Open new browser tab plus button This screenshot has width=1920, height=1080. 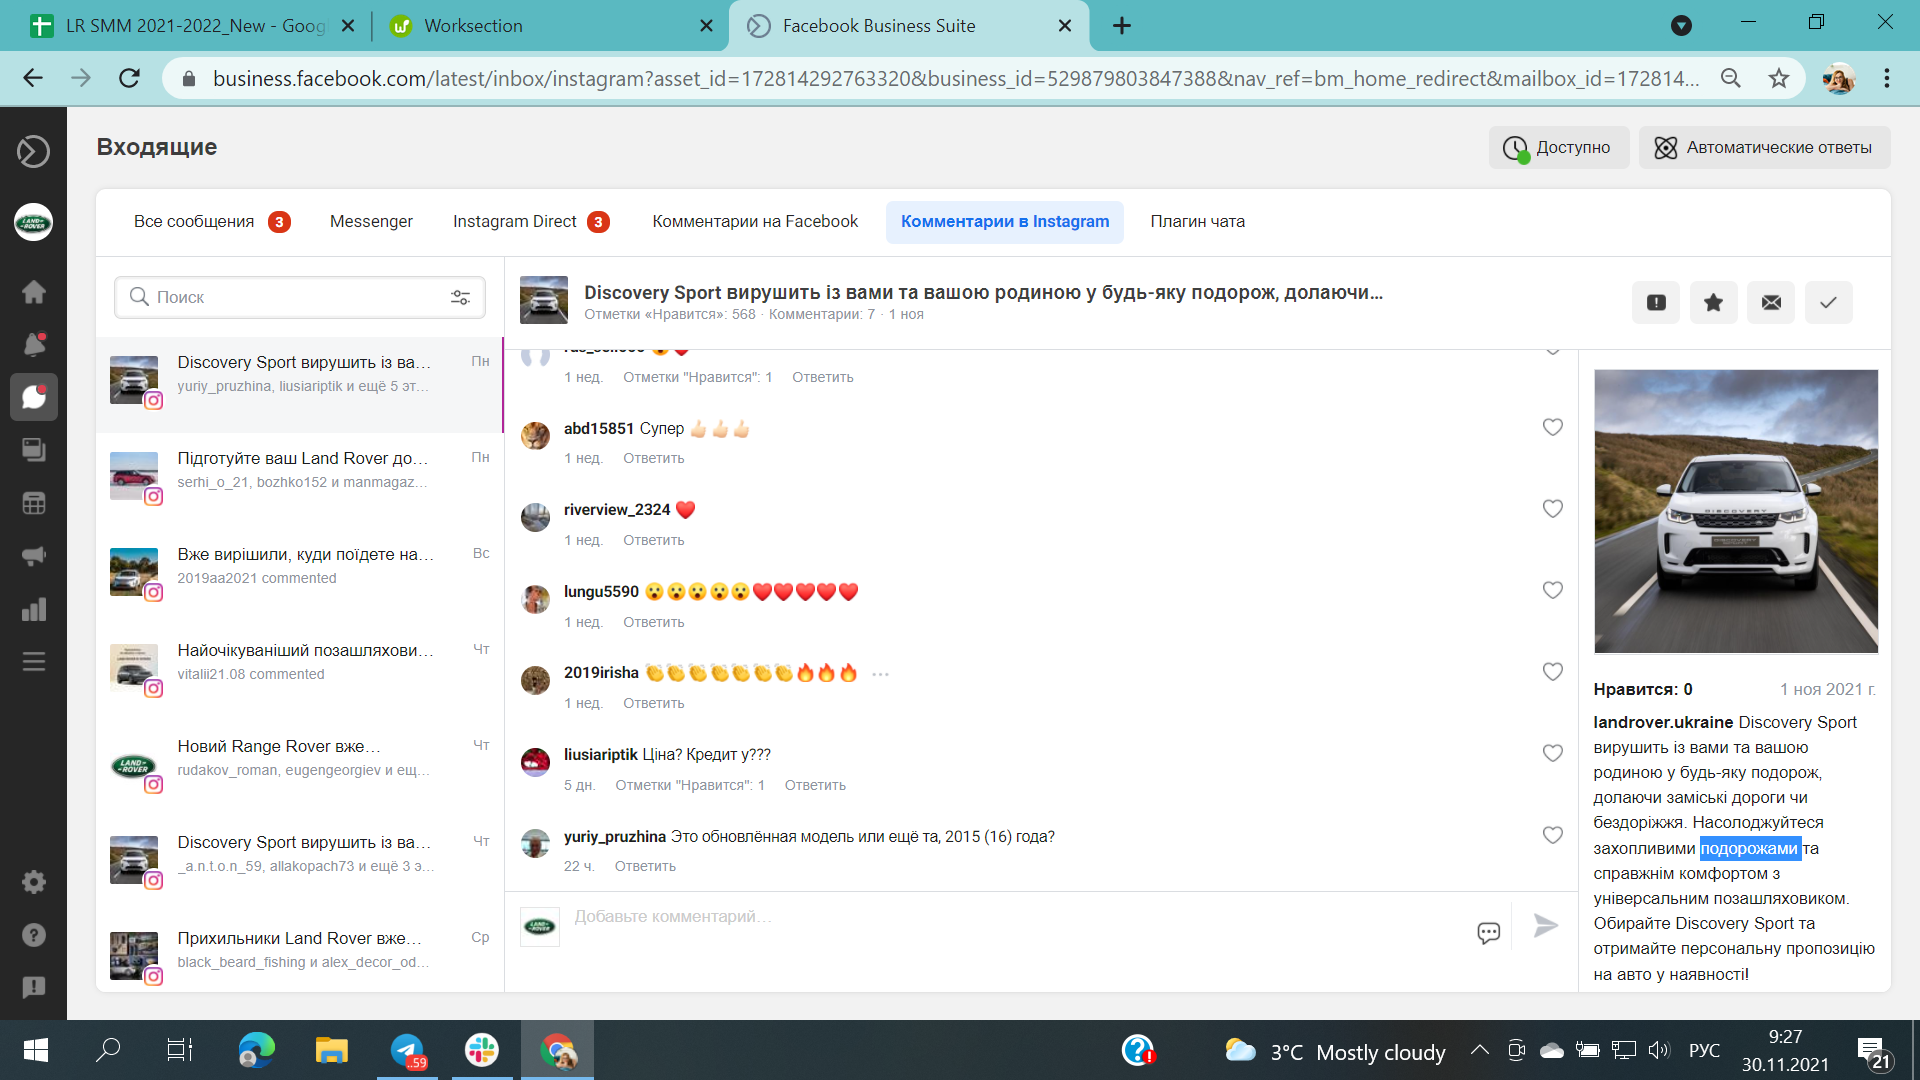pos(1121,26)
